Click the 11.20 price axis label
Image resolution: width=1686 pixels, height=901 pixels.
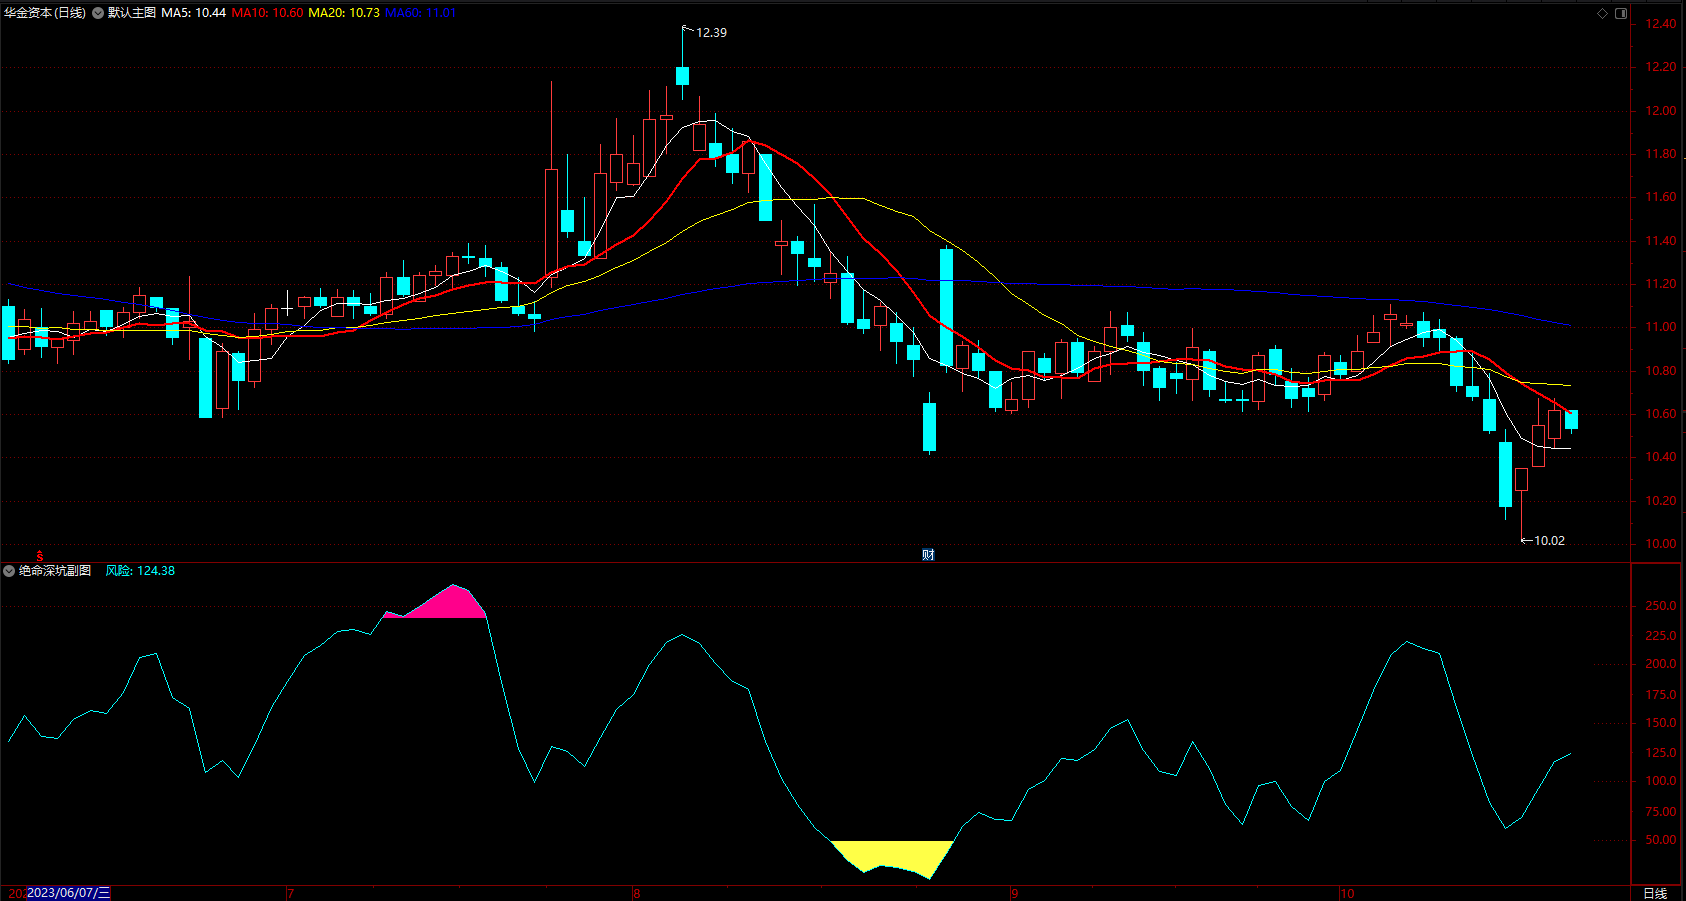click(x=1662, y=284)
